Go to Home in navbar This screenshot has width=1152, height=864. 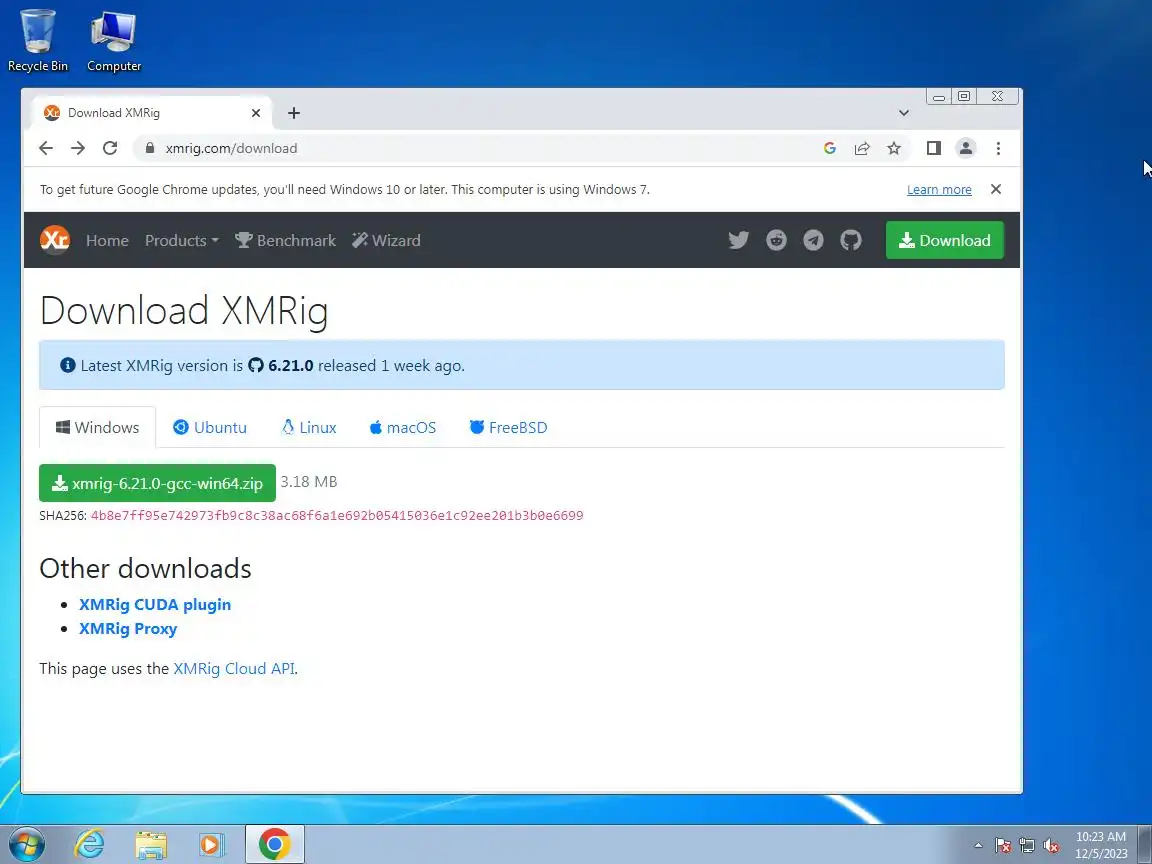[107, 240]
